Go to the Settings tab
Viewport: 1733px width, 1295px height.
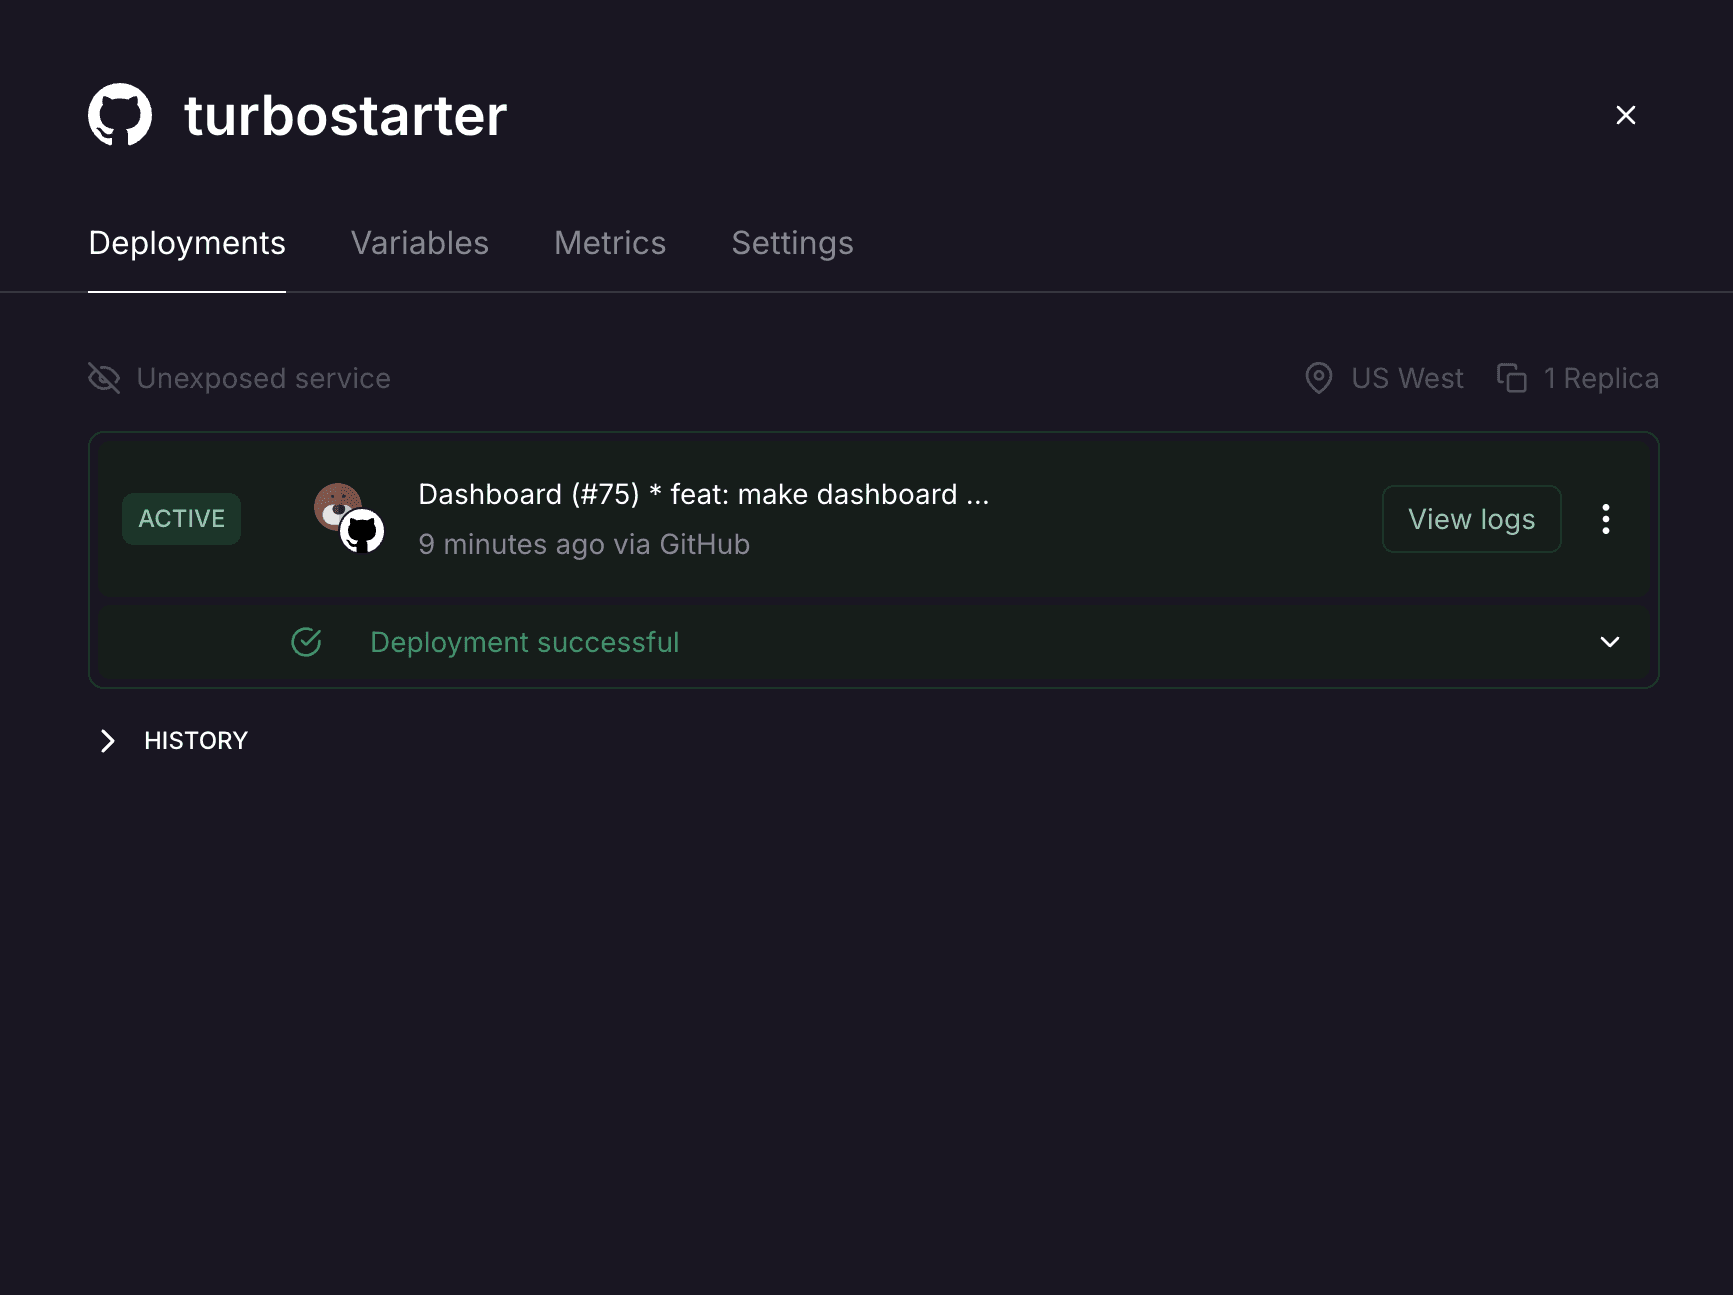(792, 243)
